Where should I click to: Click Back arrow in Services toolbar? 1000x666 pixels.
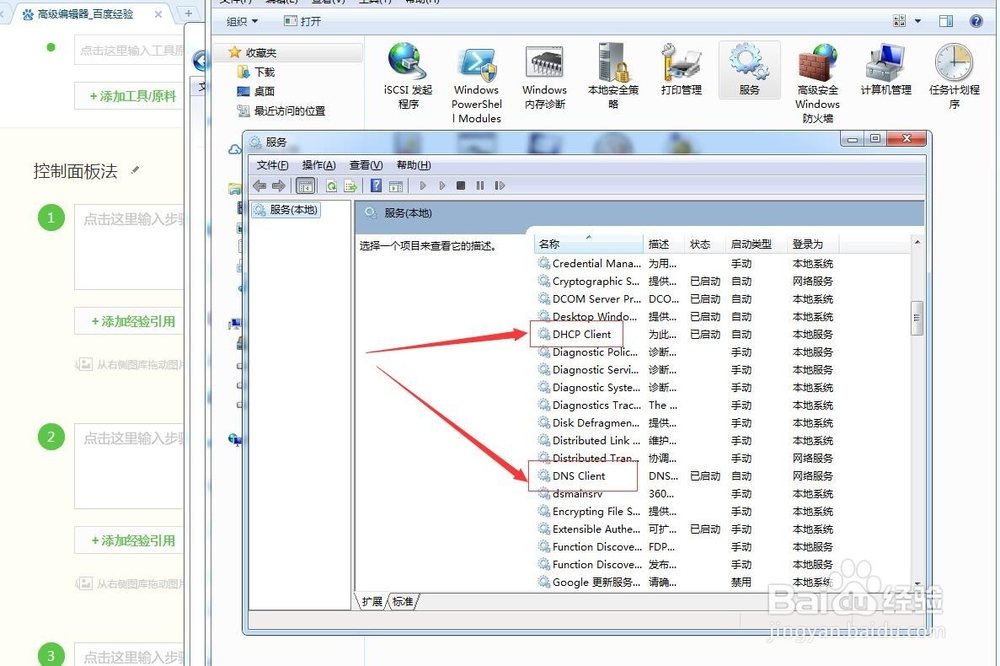click(x=260, y=186)
